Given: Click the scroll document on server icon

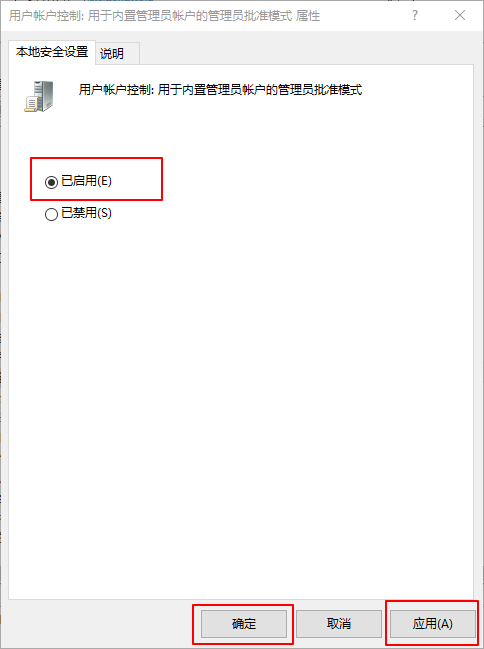Looking at the screenshot, I should 31,103.
